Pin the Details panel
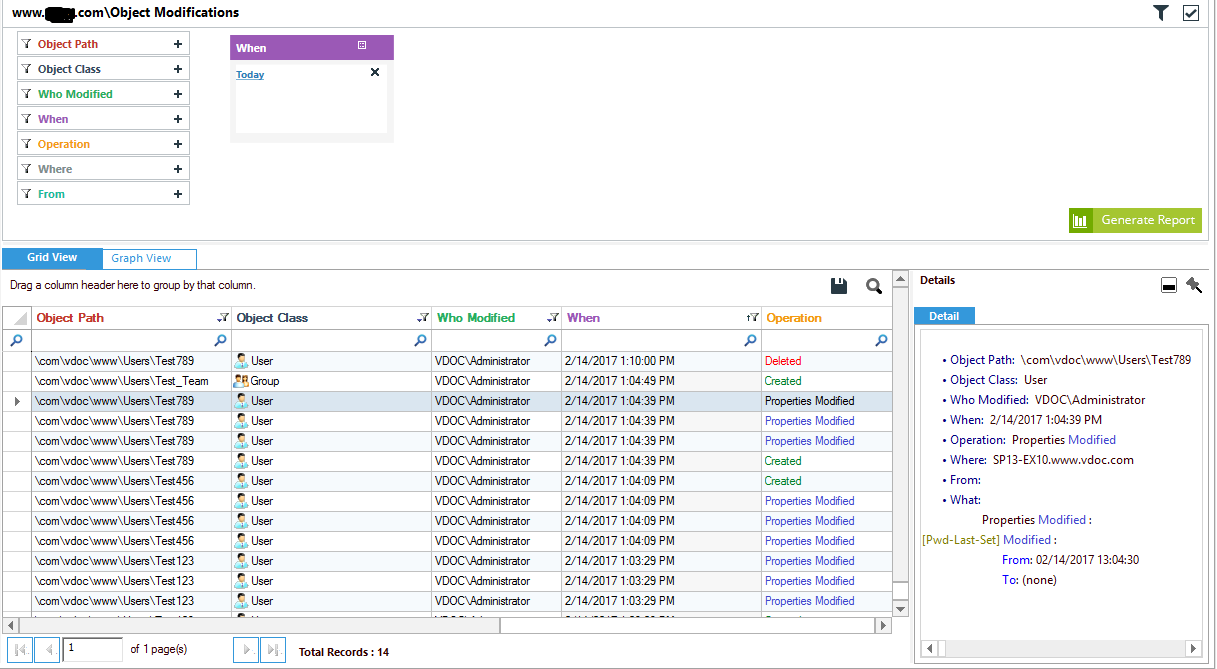1217x669 pixels. [1194, 285]
